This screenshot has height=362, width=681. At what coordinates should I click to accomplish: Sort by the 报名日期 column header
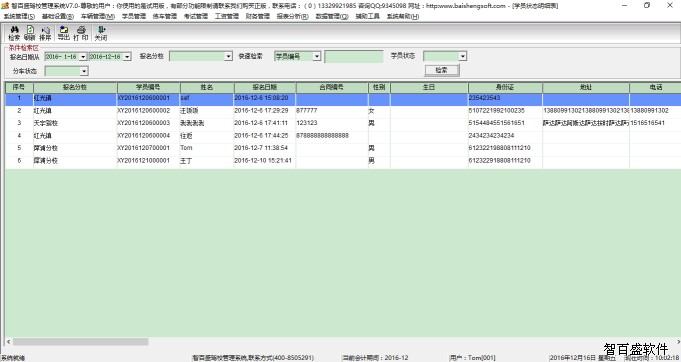pyautogui.click(x=265, y=87)
